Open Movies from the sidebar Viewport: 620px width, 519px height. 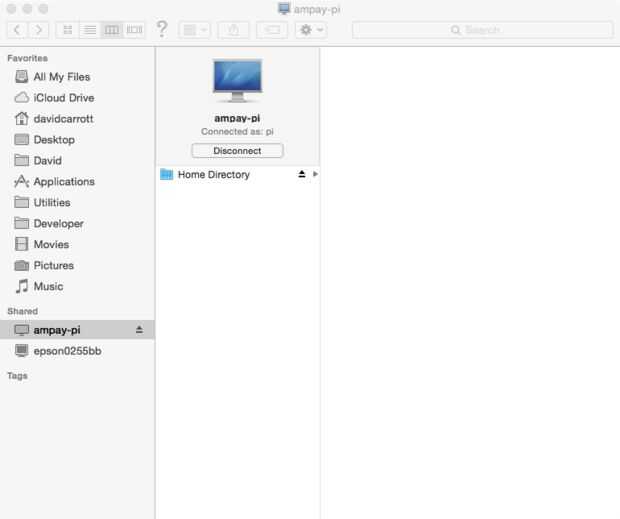pyautogui.click(x=77, y=244)
